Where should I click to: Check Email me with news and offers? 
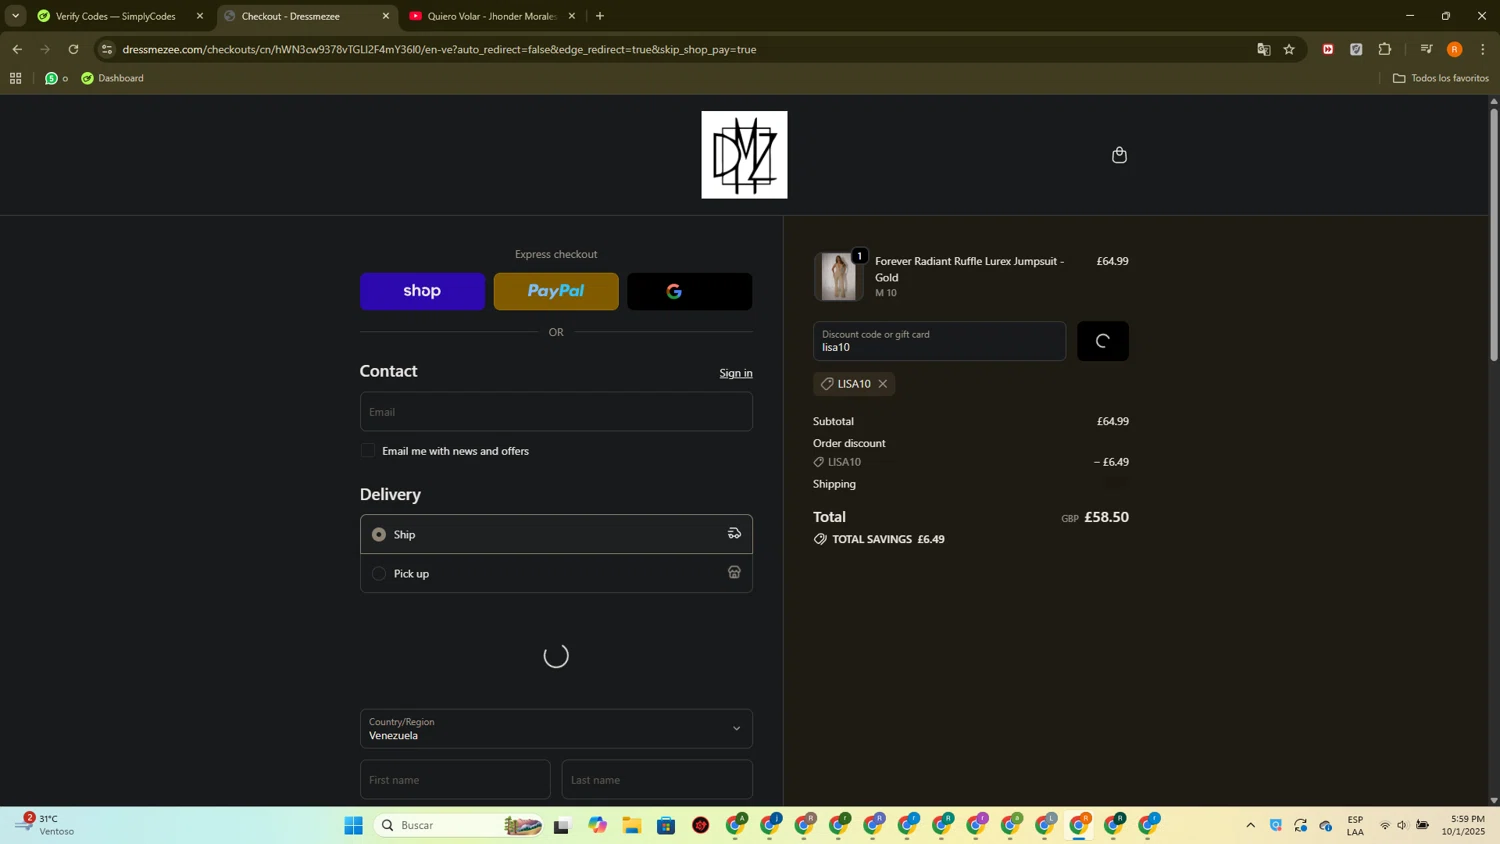(x=368, y=451)
